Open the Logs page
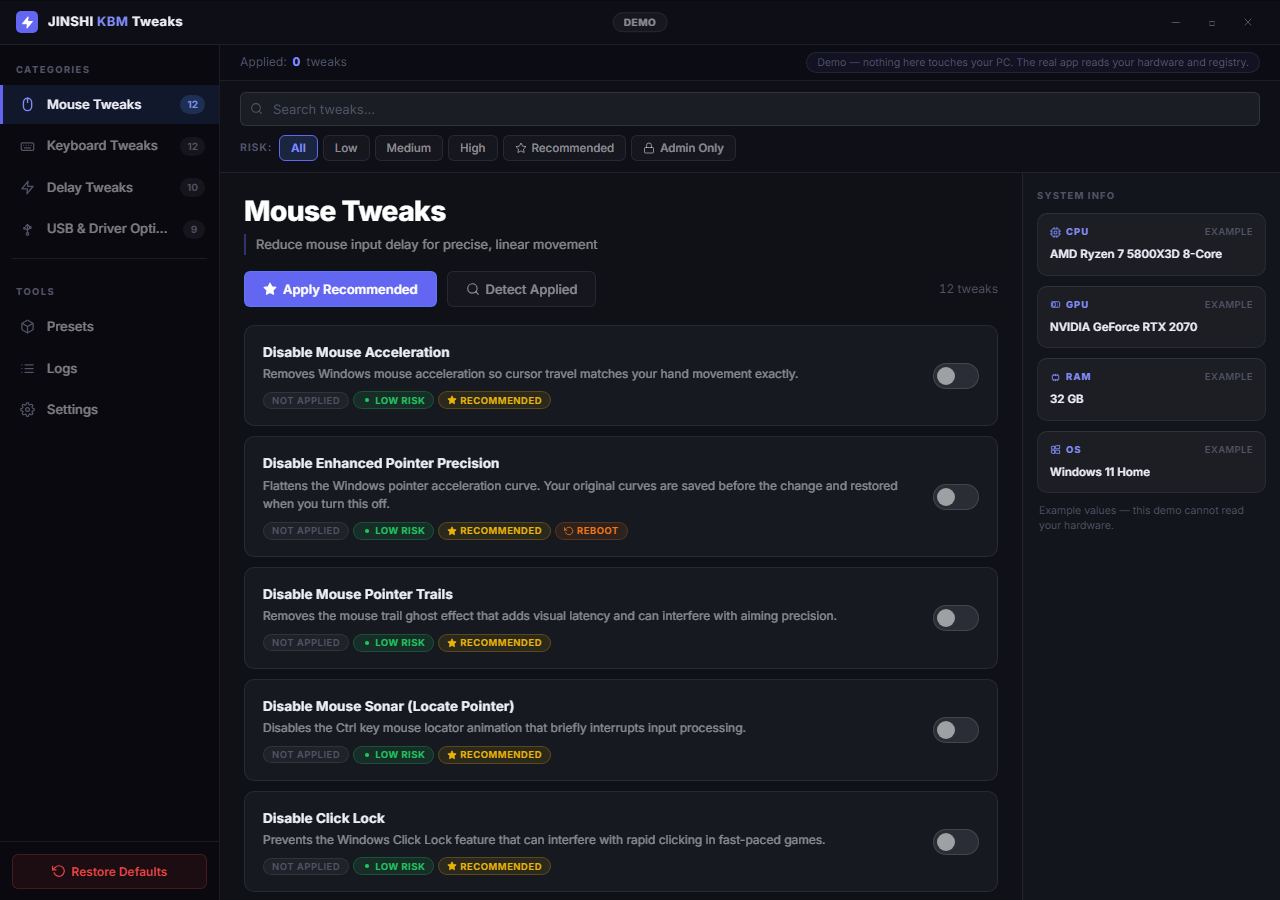The image size is (1280, 900). 110,369
